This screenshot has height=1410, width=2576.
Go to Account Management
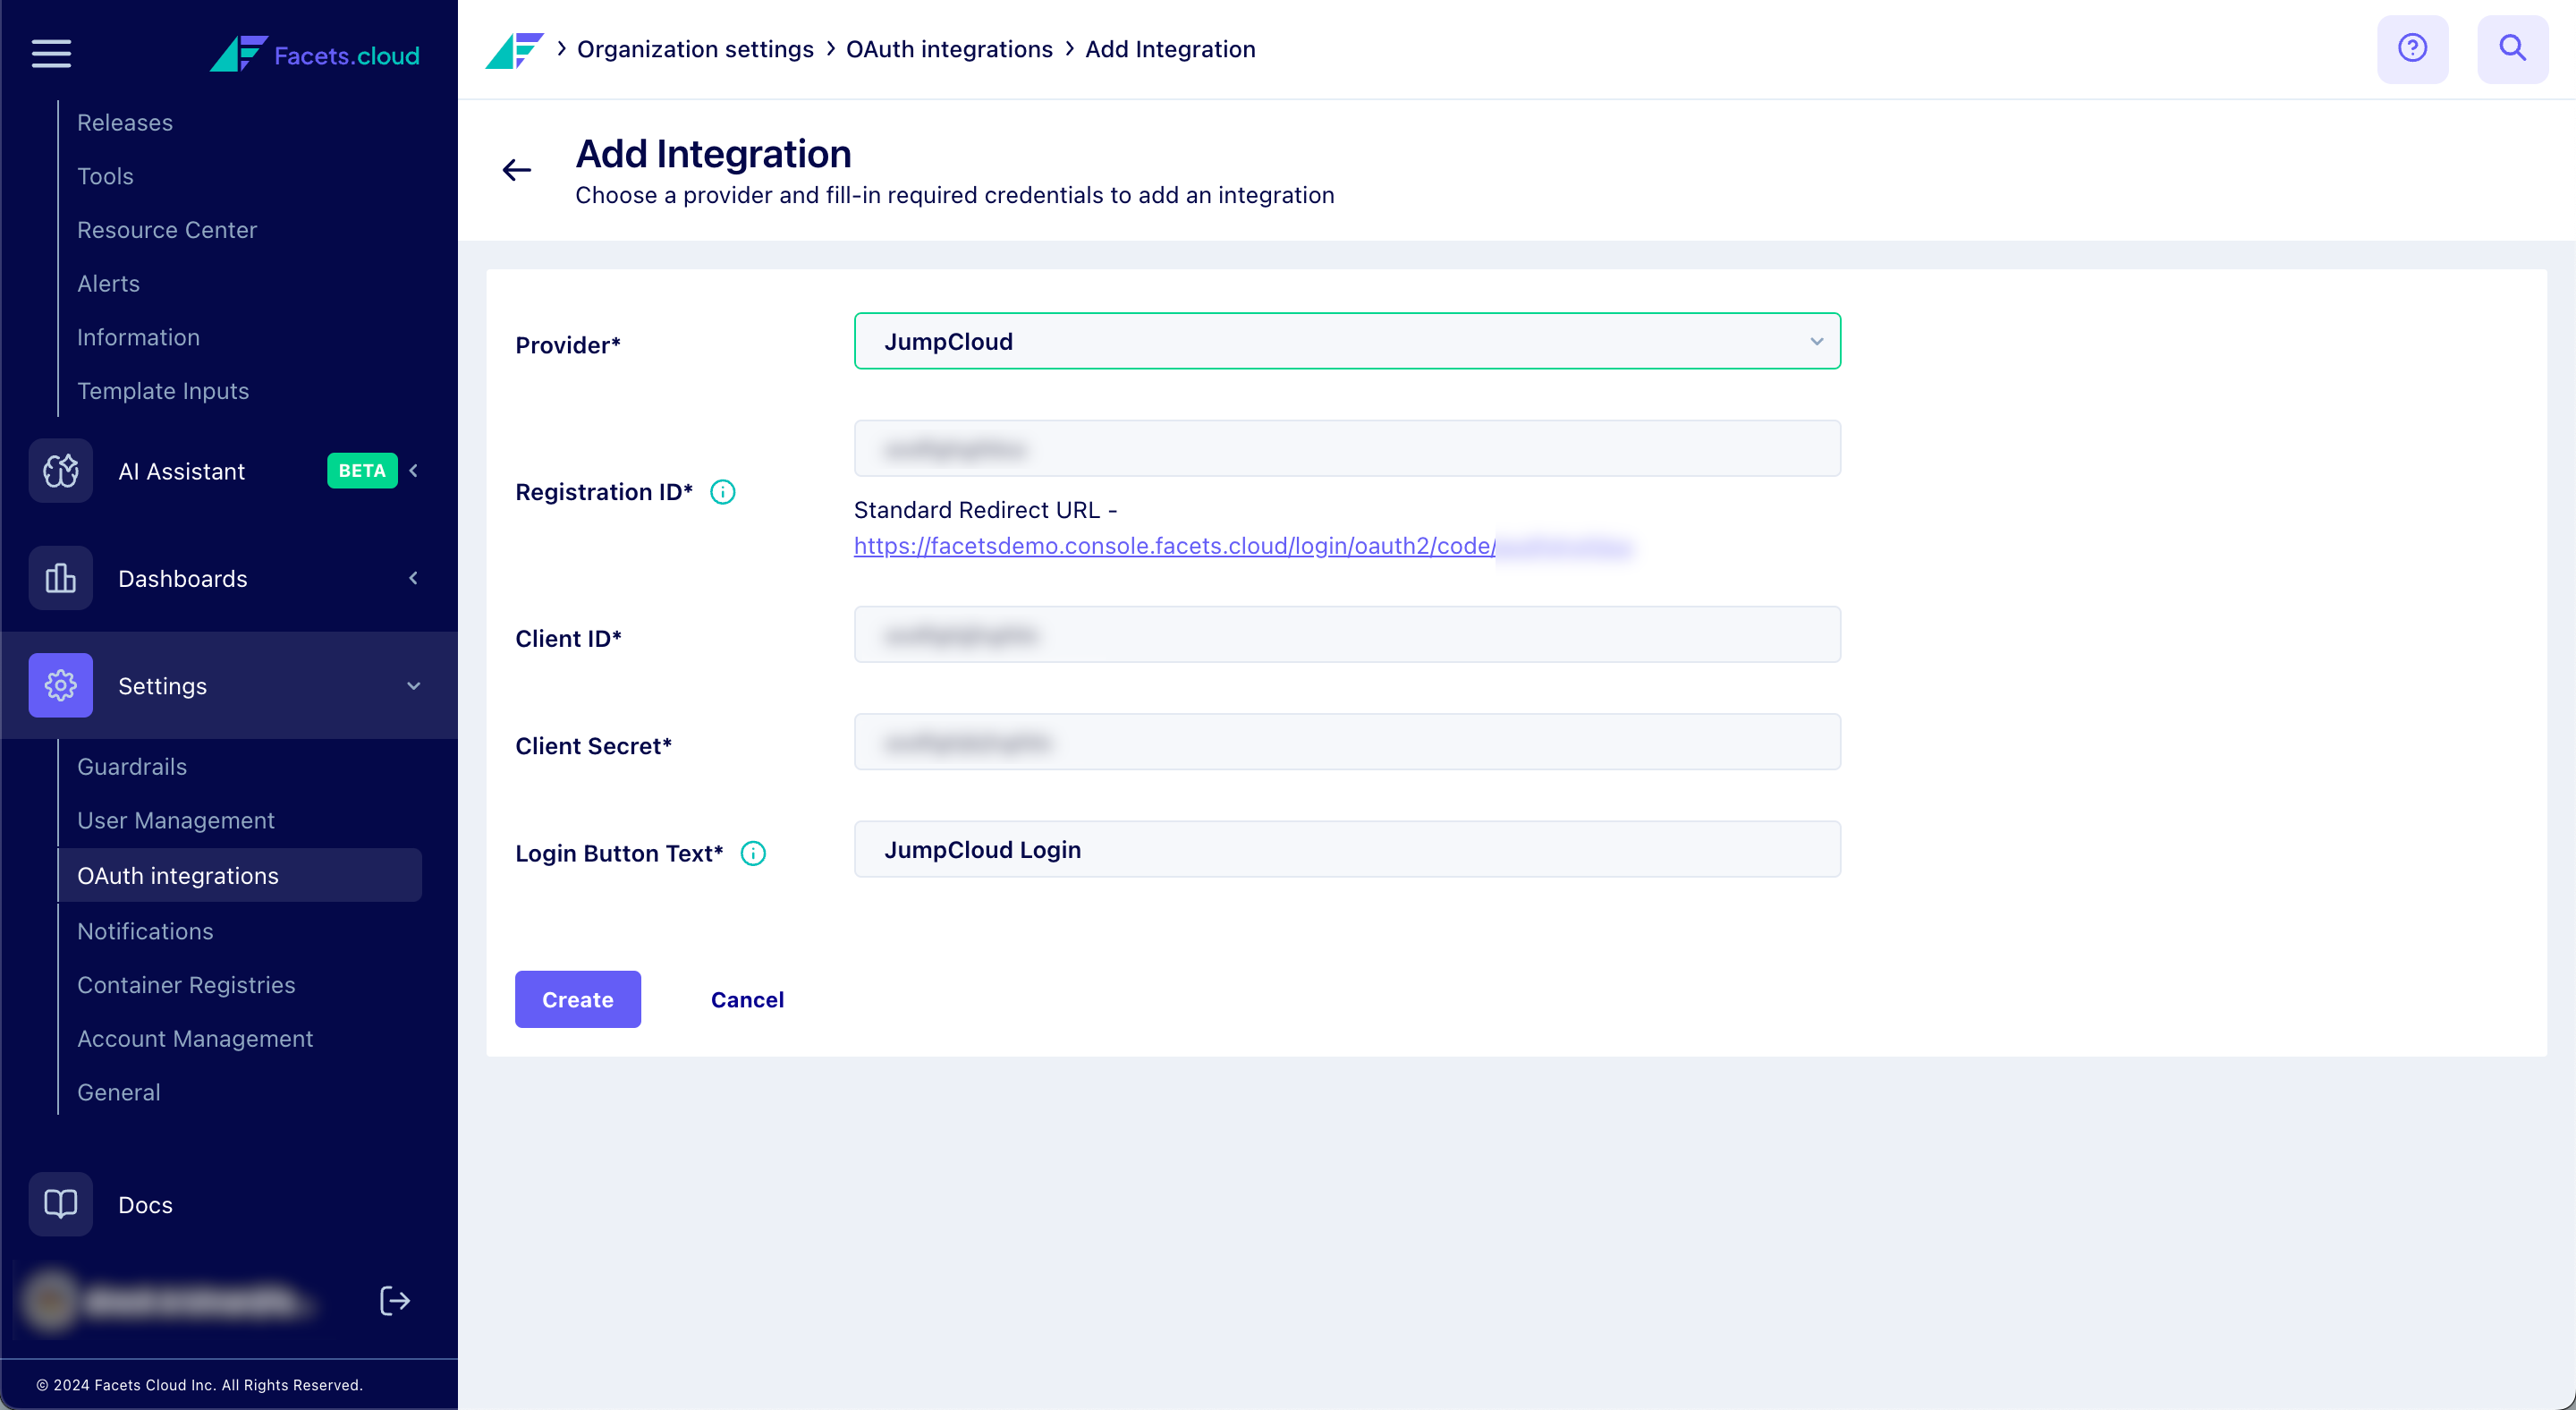click(x=195, y=1039)
